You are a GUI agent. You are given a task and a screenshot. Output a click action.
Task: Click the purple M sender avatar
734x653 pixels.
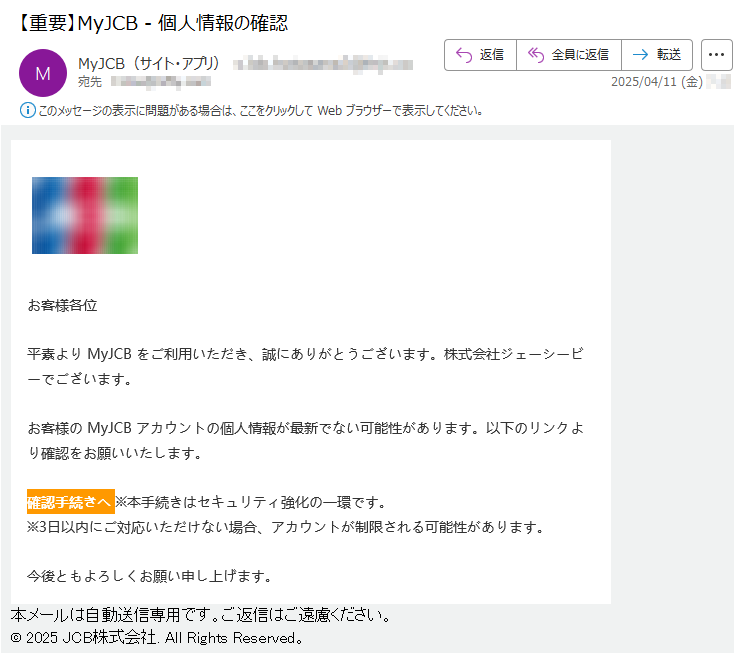coord(43,73)
